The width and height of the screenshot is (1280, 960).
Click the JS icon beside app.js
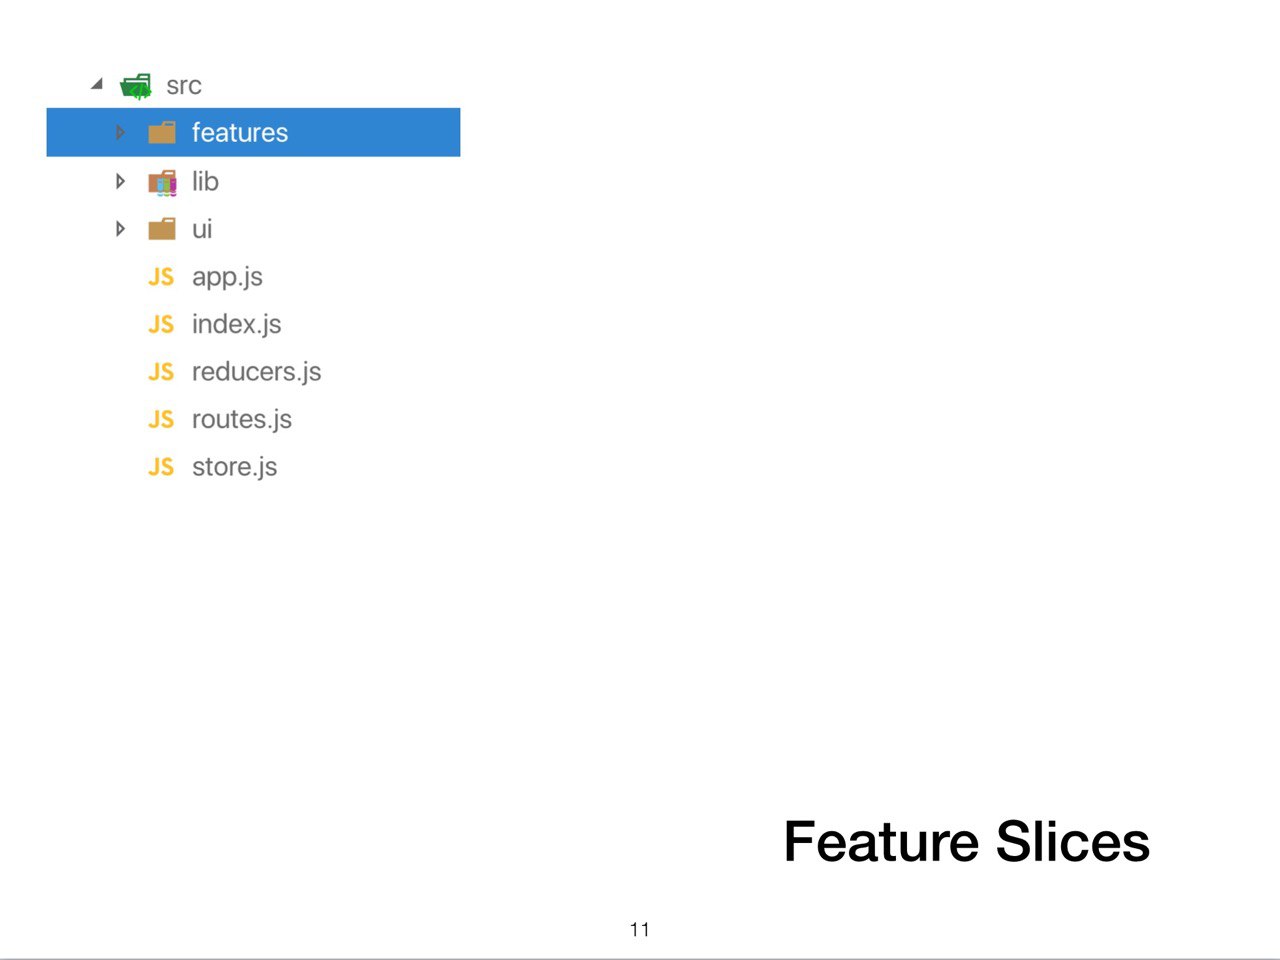point(161,277)
